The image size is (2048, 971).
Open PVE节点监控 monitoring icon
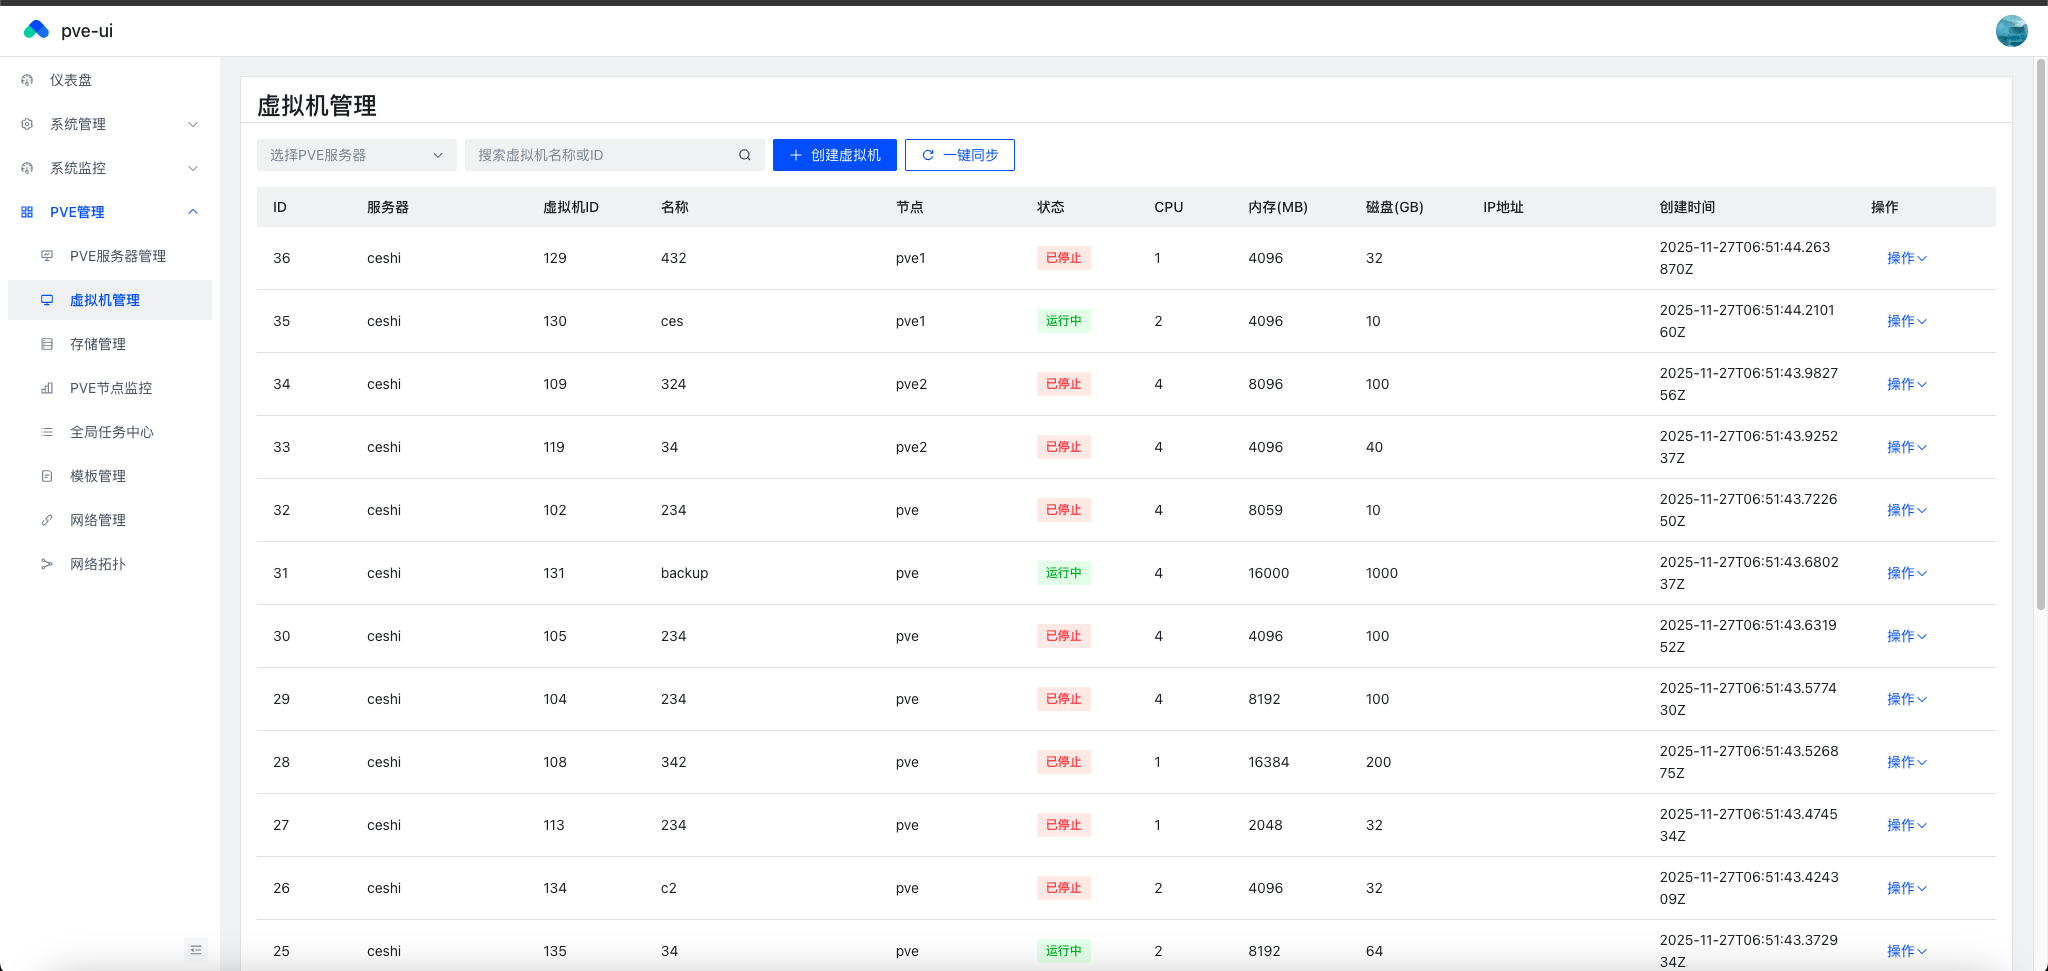click(47, 387)
